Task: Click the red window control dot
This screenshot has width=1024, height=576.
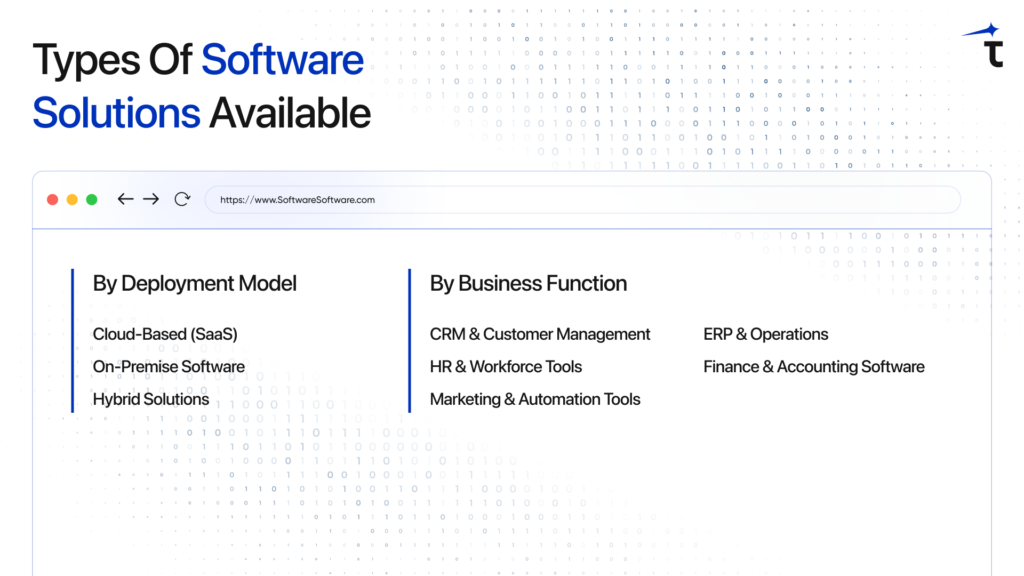Action: 52,199
